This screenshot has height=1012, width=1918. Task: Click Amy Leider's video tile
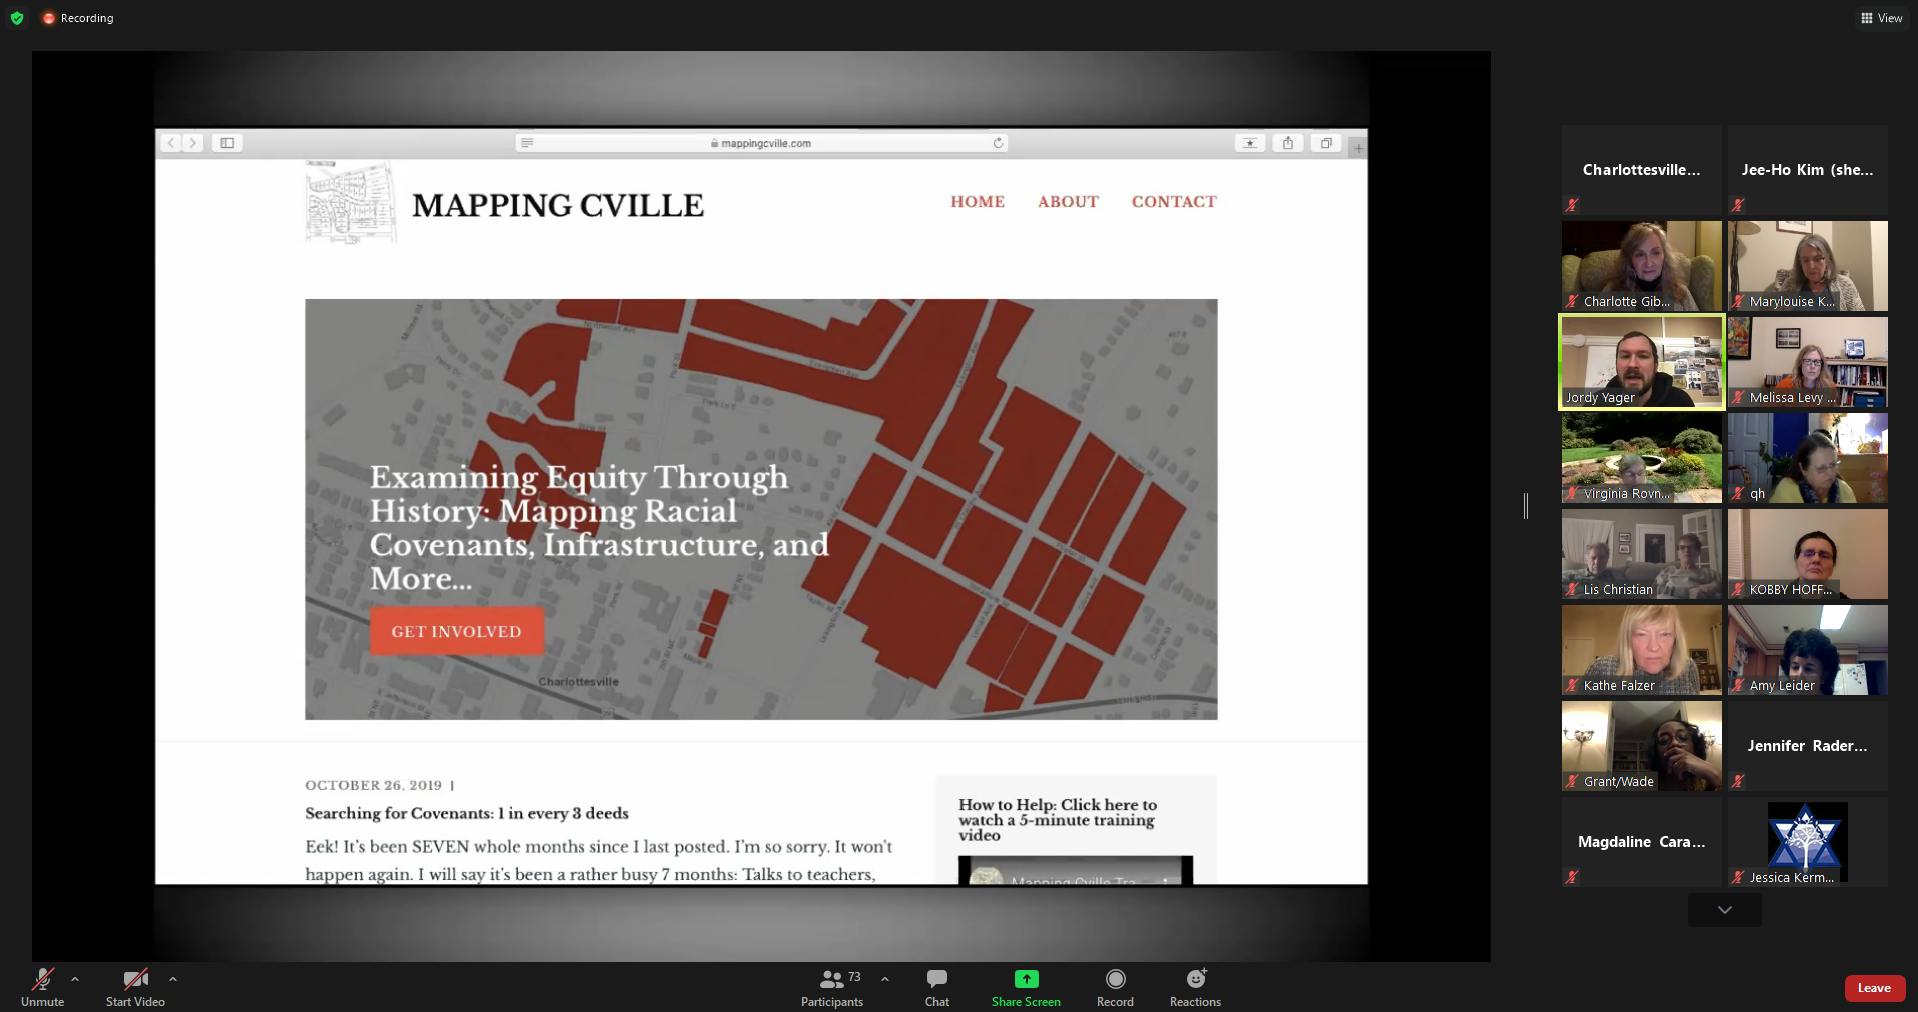click(x=1807, y=650)
